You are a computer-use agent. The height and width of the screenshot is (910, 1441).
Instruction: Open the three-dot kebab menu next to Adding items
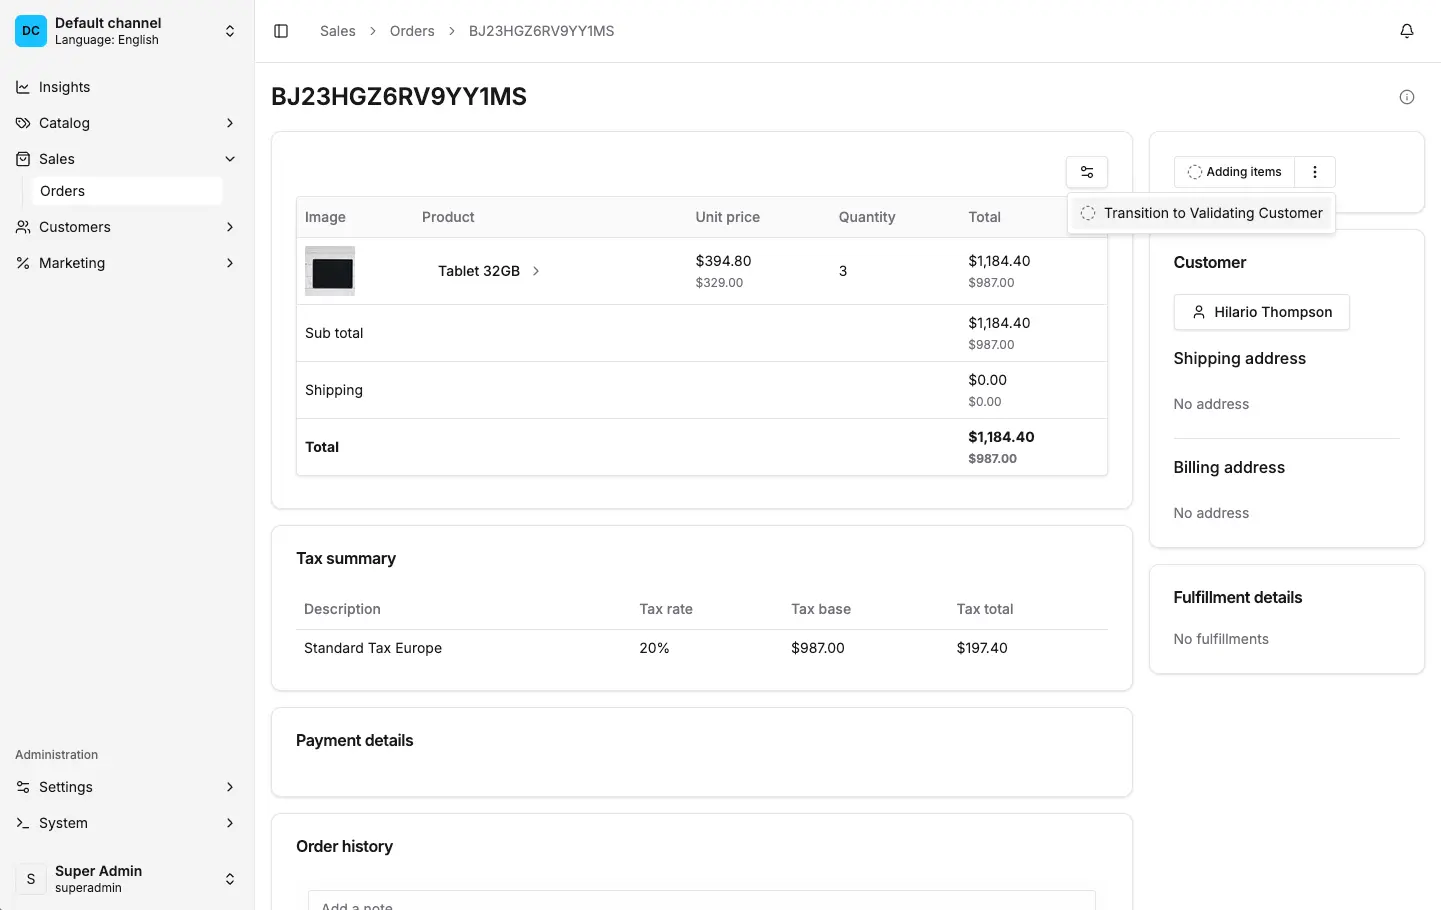click(x=1315, y=171)
